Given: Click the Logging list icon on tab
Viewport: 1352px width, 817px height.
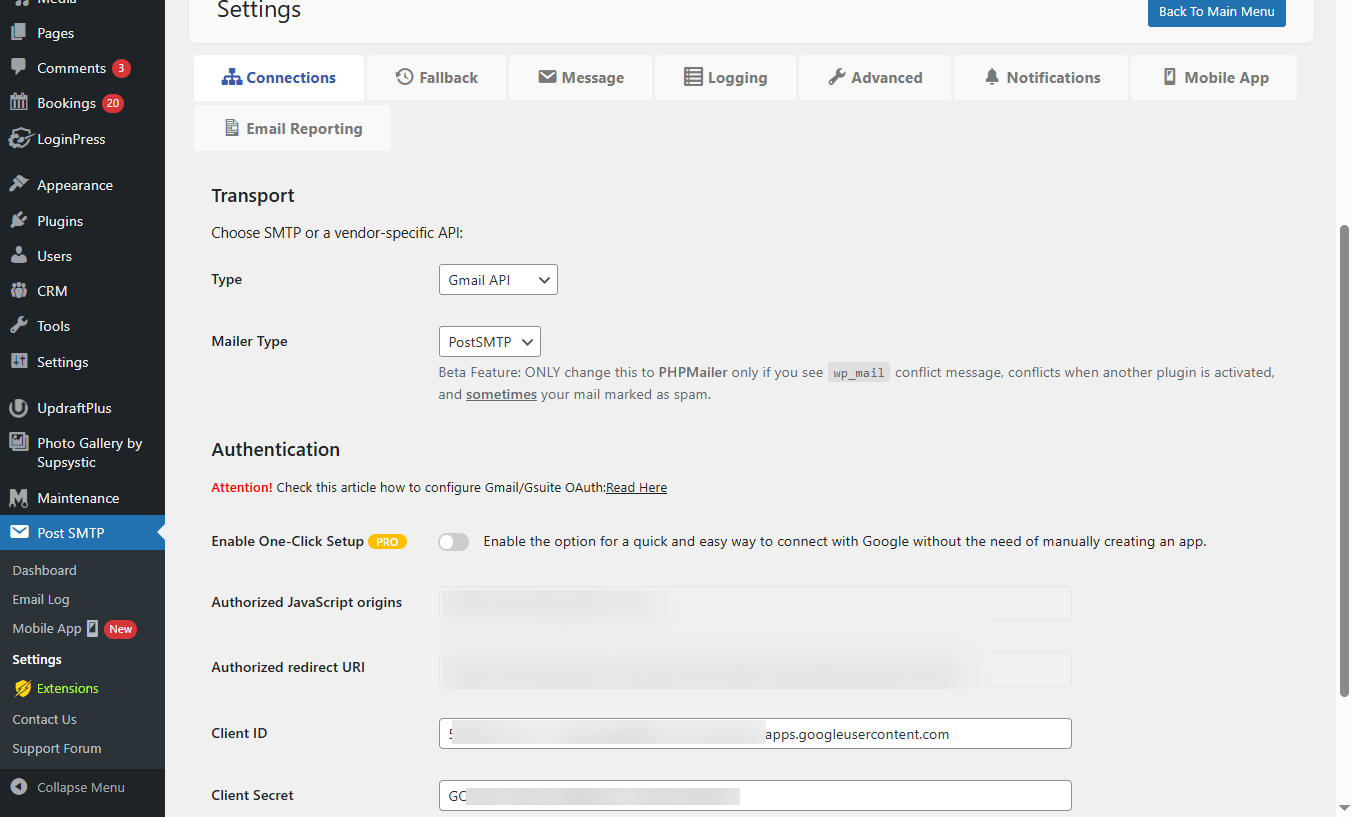Looking at the screenshot, I should click(x=693, y=77).
